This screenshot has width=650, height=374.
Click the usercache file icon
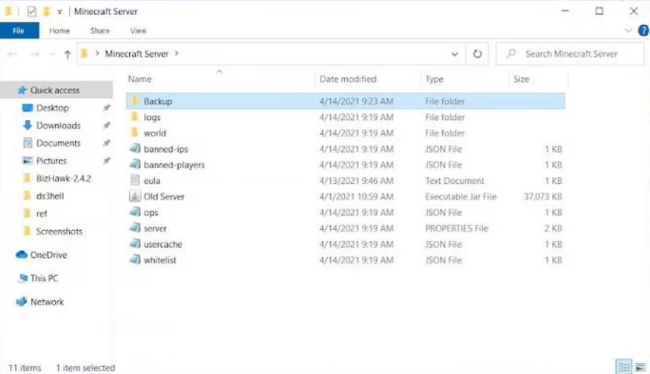[x=135, y=244]
